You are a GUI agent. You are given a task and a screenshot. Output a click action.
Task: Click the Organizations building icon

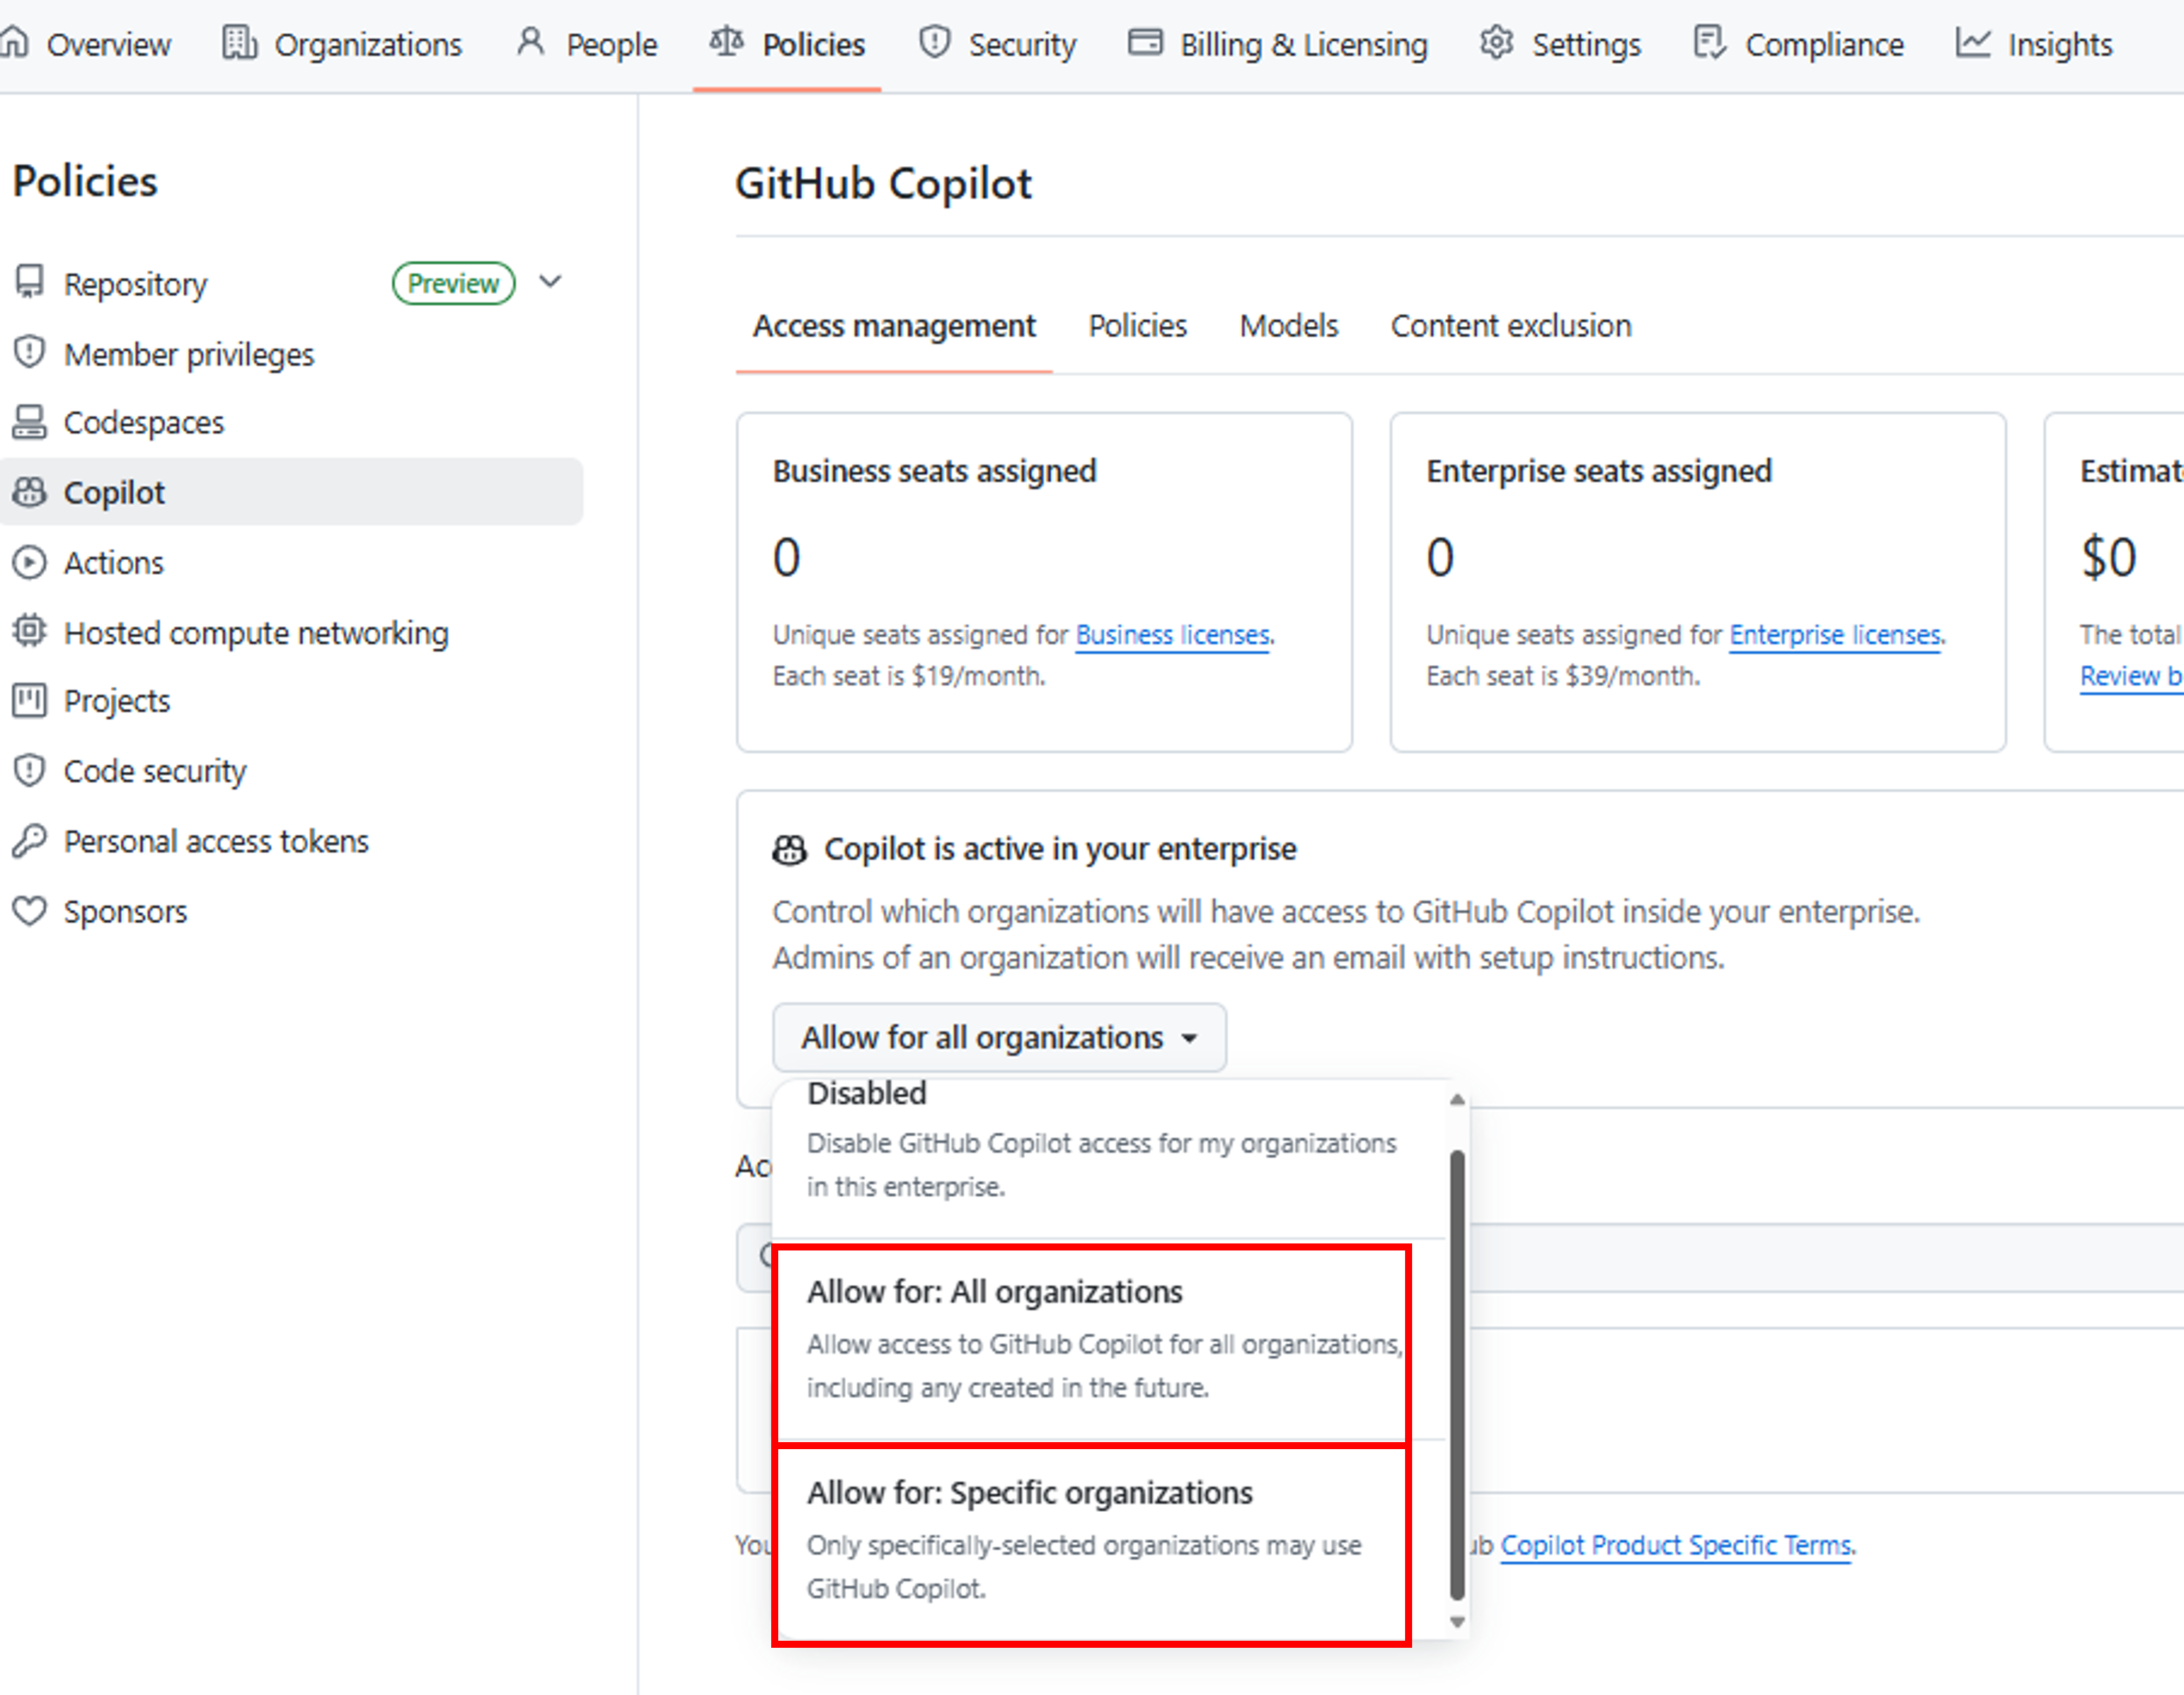pyautogui.click(x=239, y=43)
